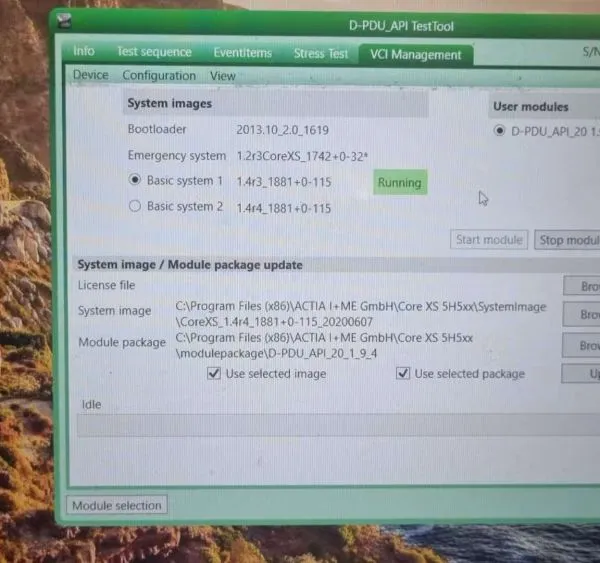The width and height of the screenshot is (600, 563).
Task: Click the Module selection button
Action: 117,506
